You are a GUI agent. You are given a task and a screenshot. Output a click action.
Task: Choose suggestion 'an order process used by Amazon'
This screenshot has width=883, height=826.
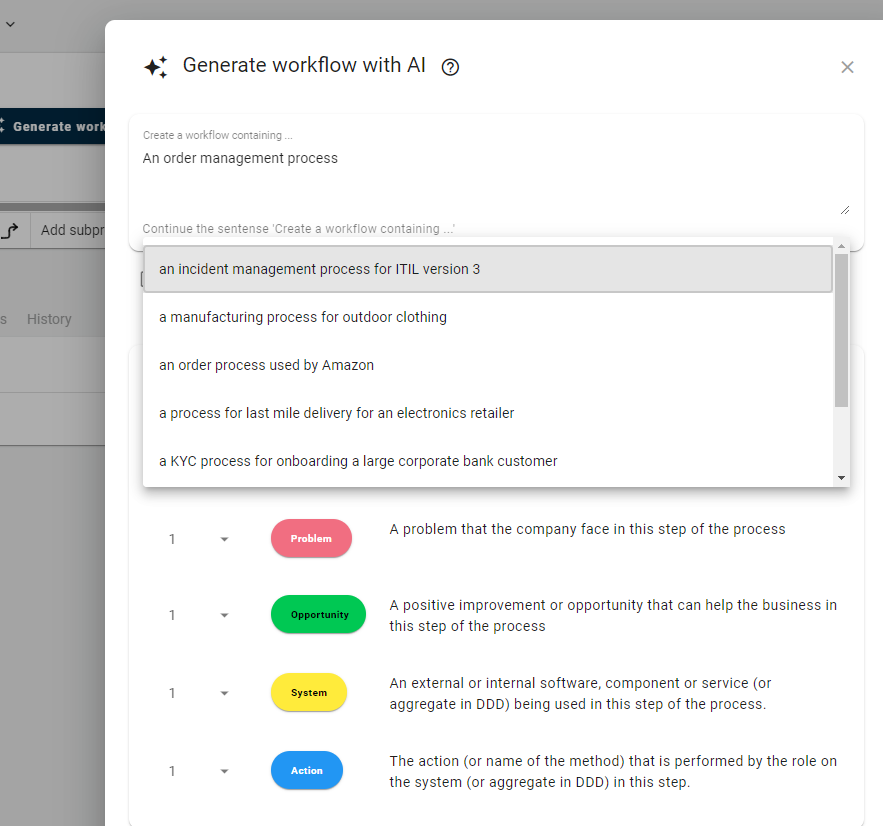pos(266,365)
